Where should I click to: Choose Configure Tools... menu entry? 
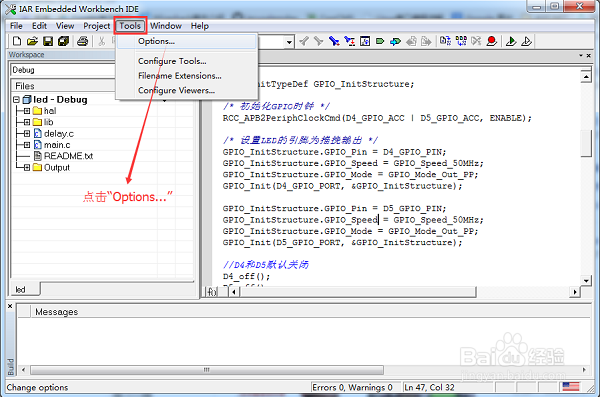(x=187, y=61)
